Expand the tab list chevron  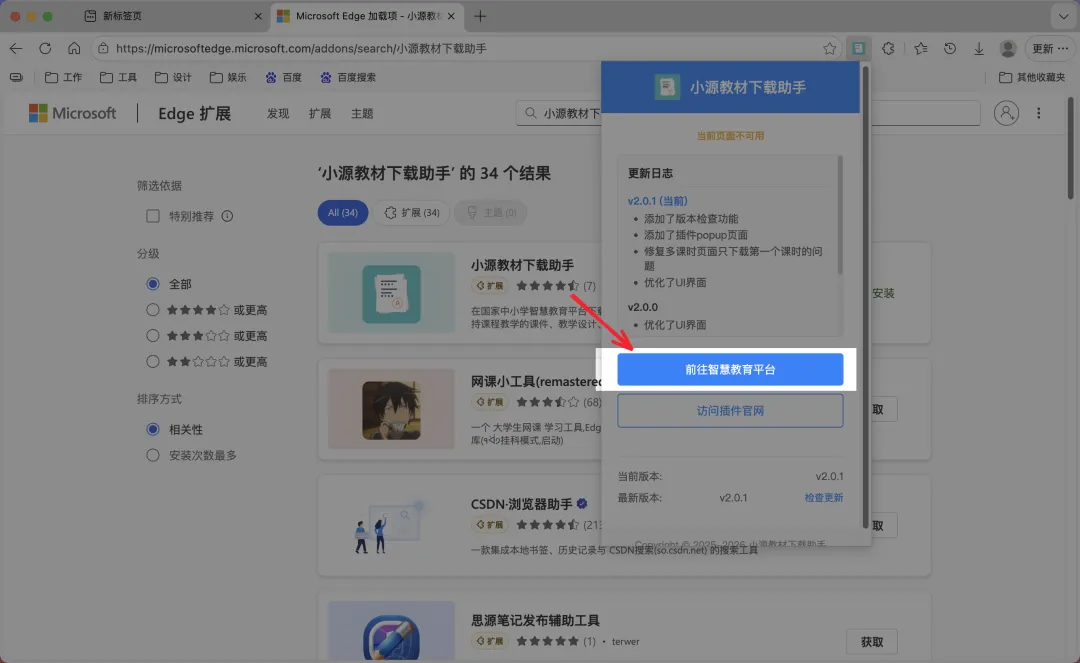[x=1063, y=16]
